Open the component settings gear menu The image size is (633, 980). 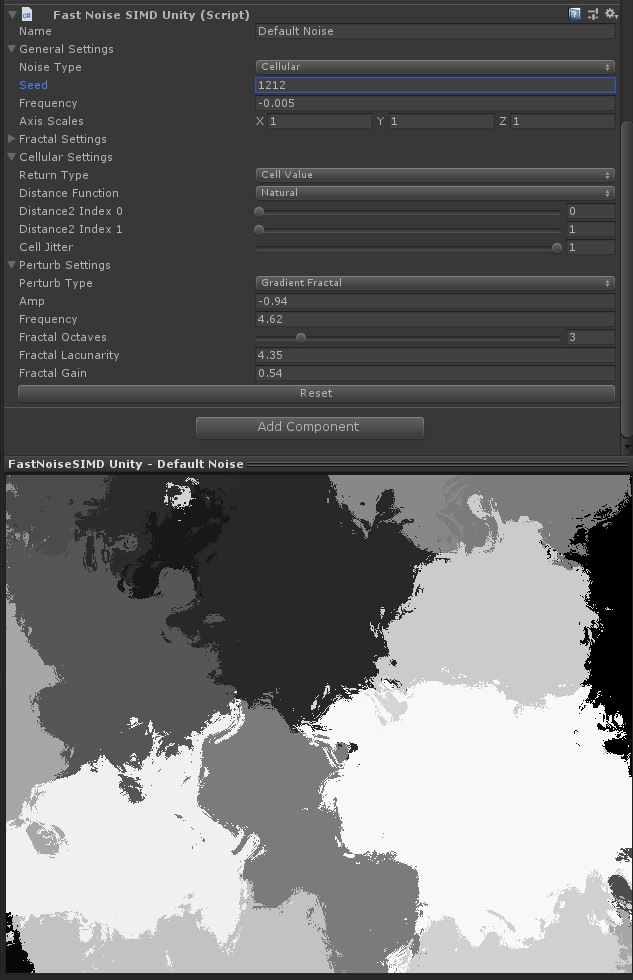[x=610, y=14]
